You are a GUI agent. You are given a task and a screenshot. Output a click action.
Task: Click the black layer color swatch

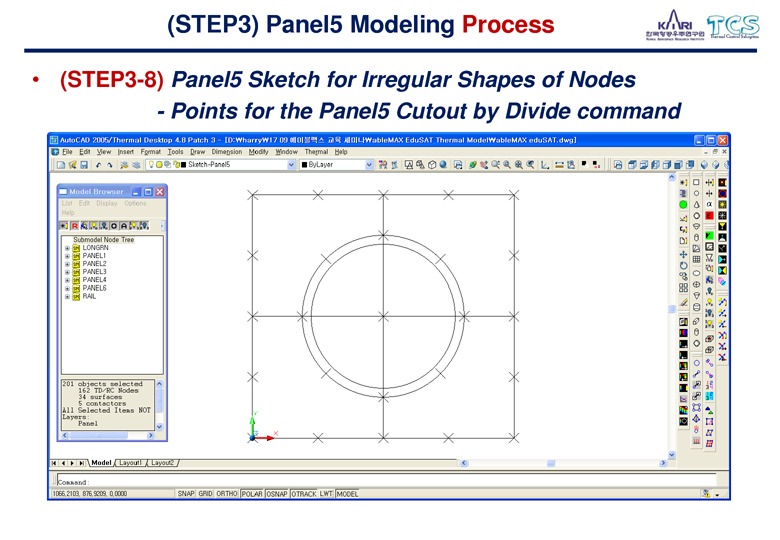(183, 165)
